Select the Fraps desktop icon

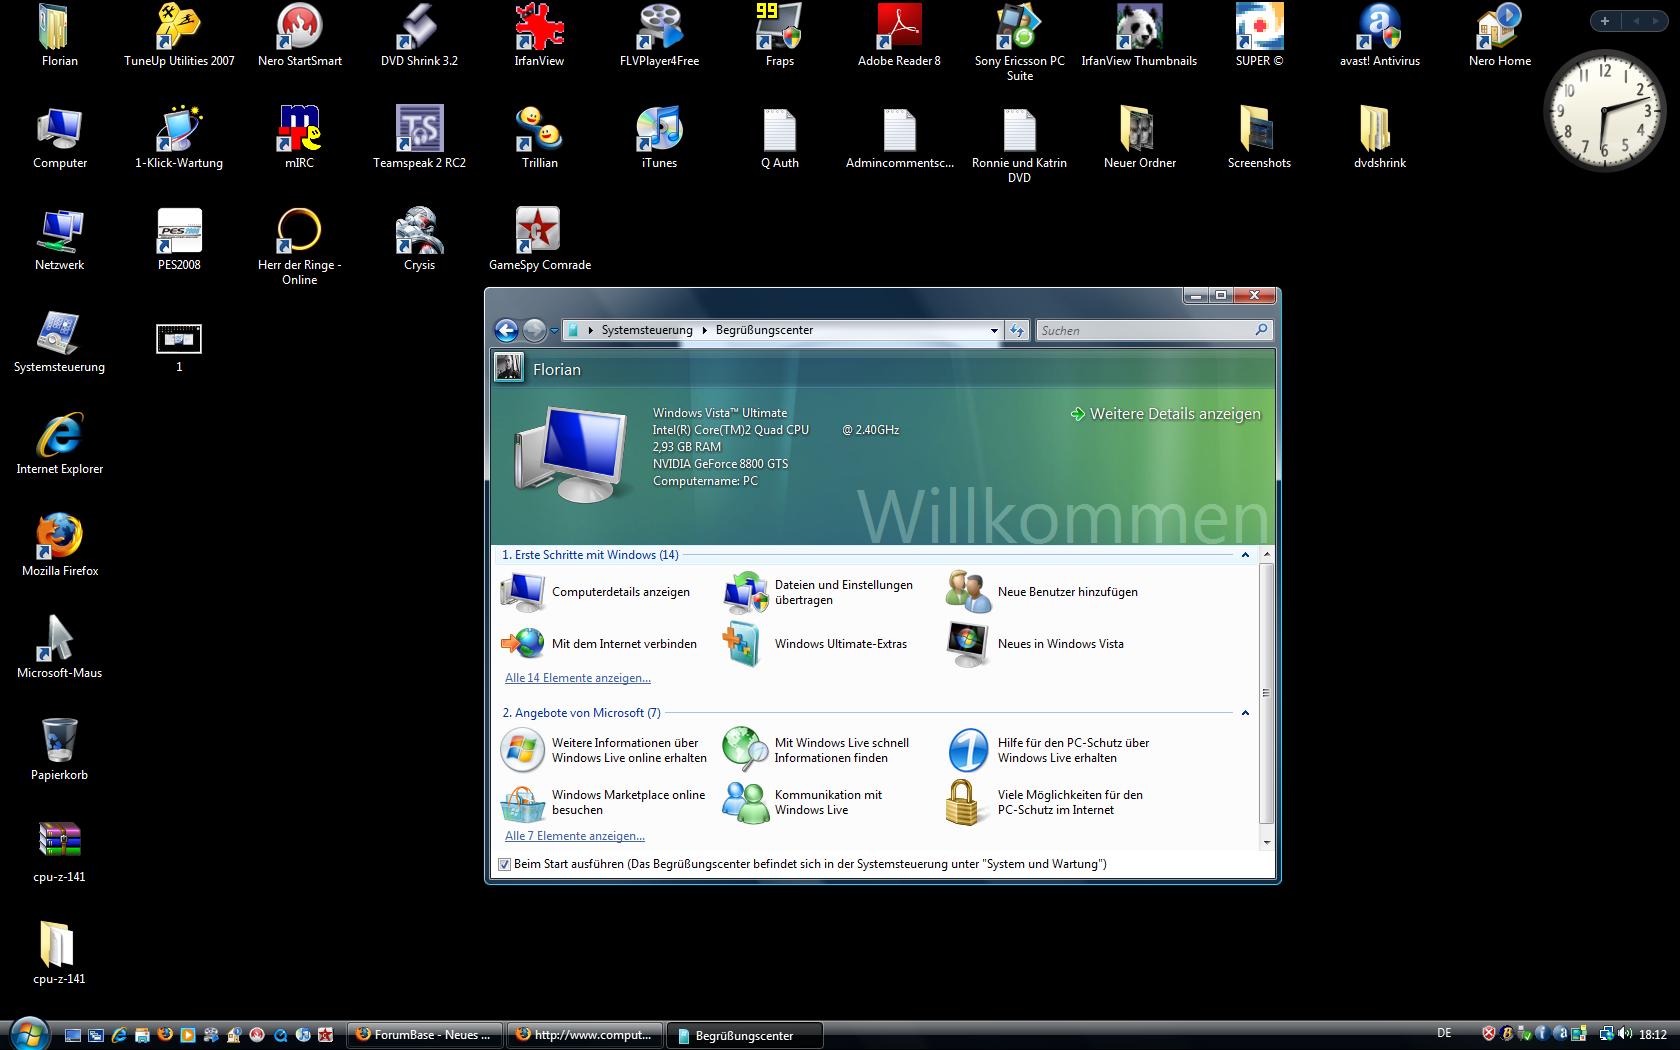pyautogui.click(x=779, y=35)
